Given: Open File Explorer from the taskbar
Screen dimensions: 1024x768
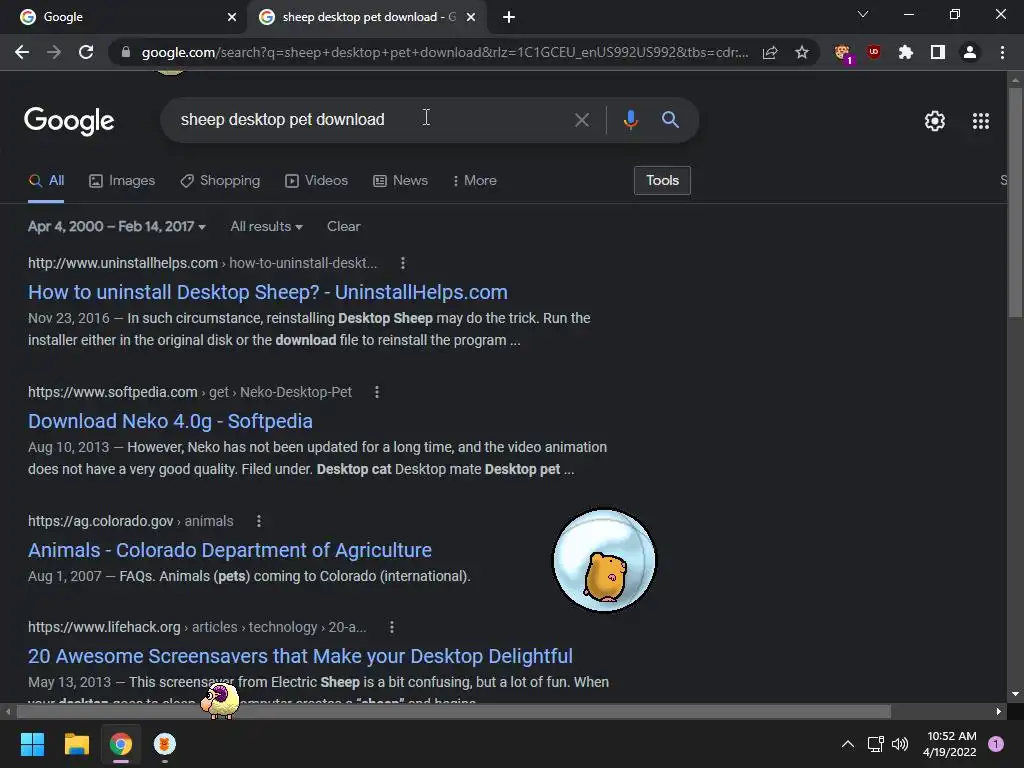Looking at the screenshot, I should tap(76, 744).
